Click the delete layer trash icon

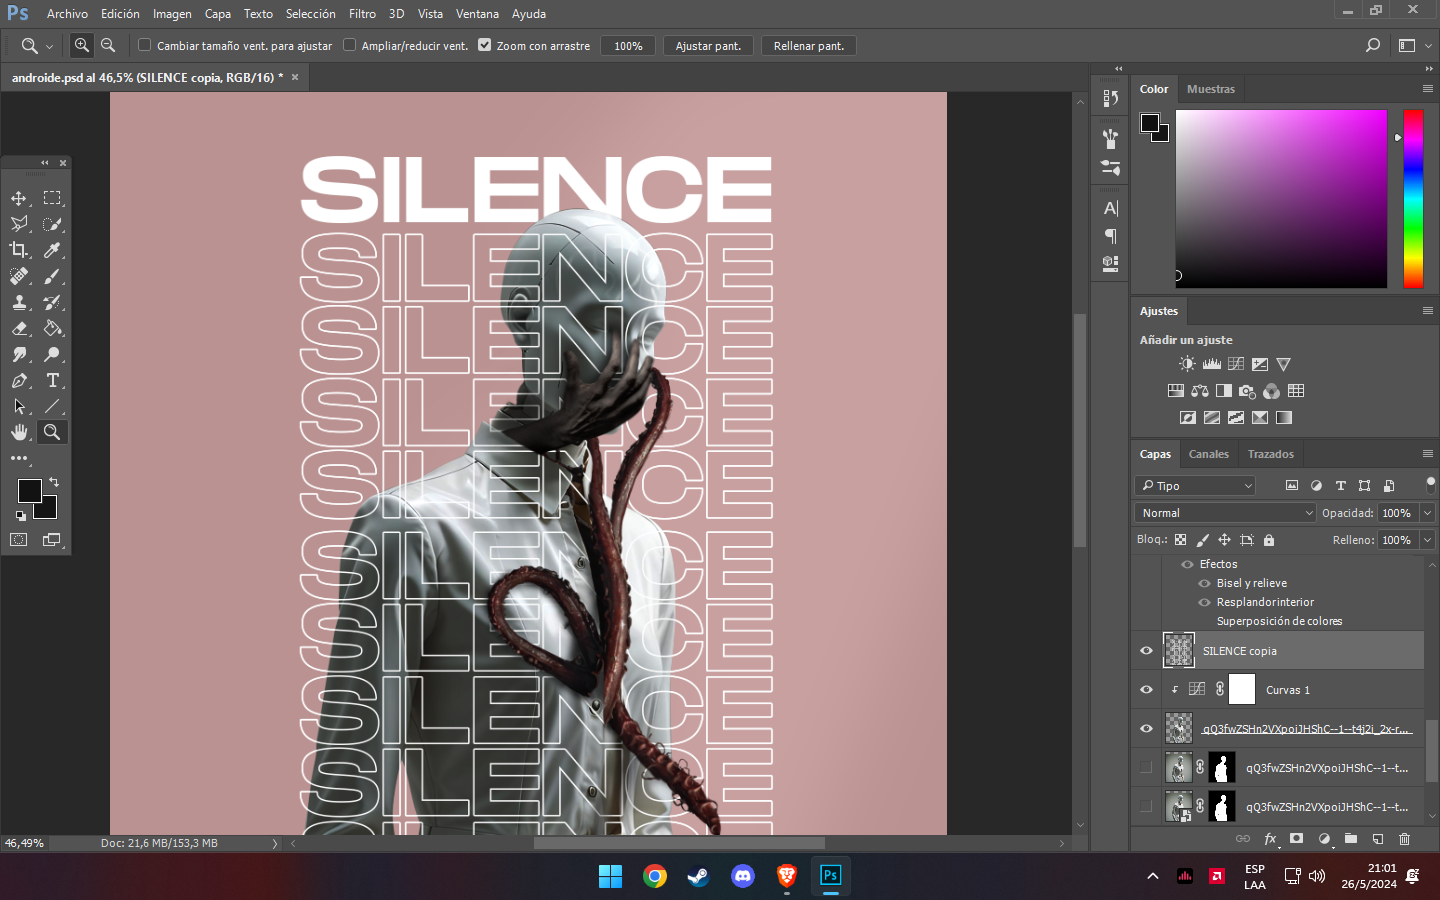tap(1404, 839)
